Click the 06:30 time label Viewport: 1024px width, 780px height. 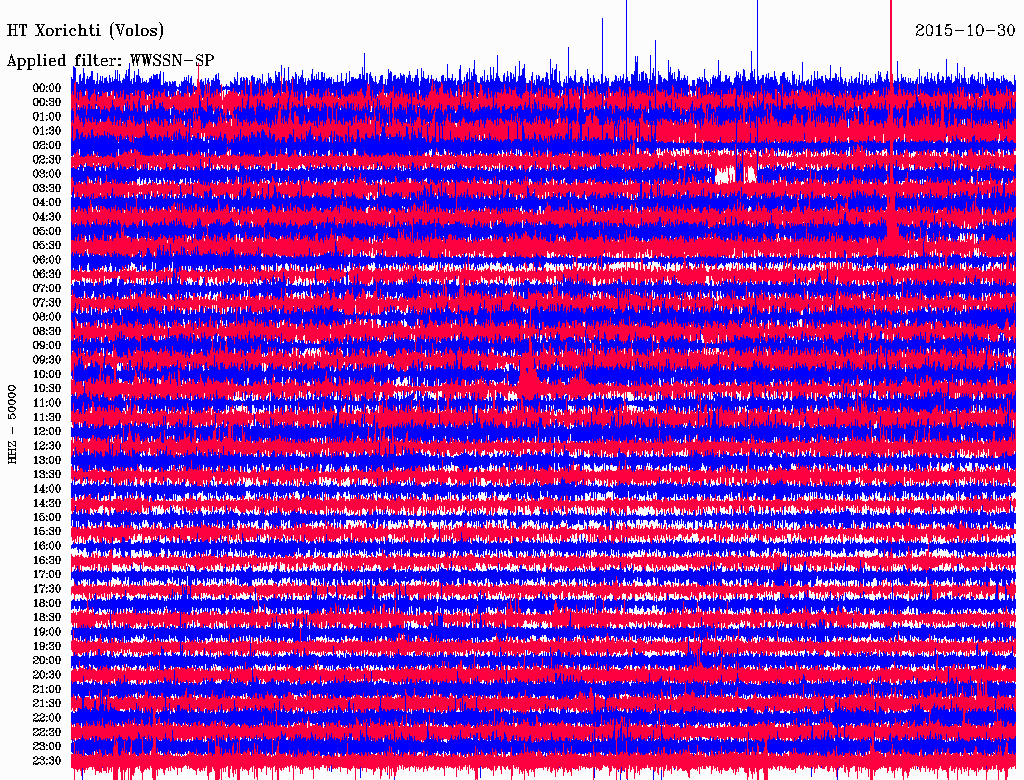coord(47,274)
